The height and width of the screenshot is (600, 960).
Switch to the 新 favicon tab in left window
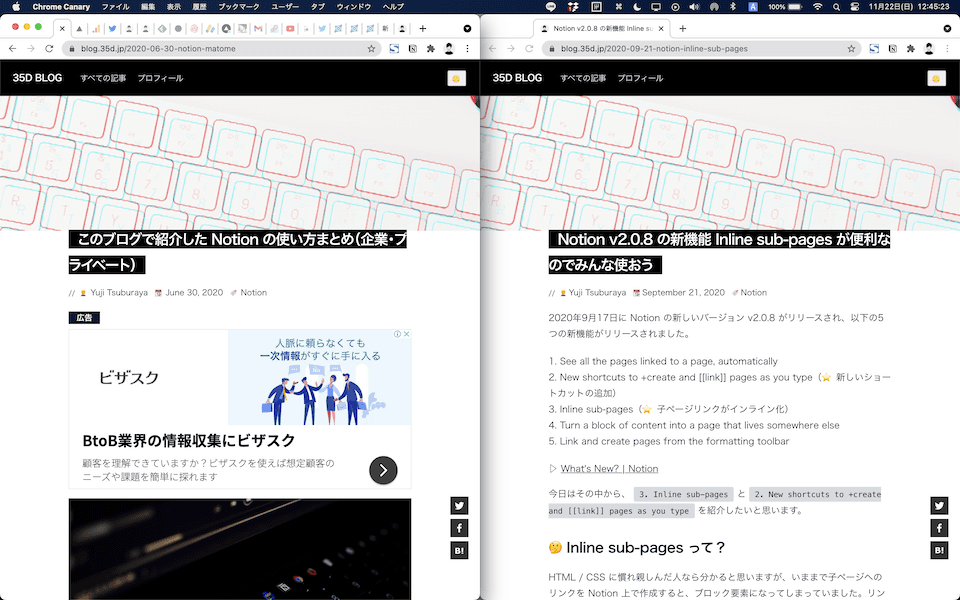click(386, 28)
